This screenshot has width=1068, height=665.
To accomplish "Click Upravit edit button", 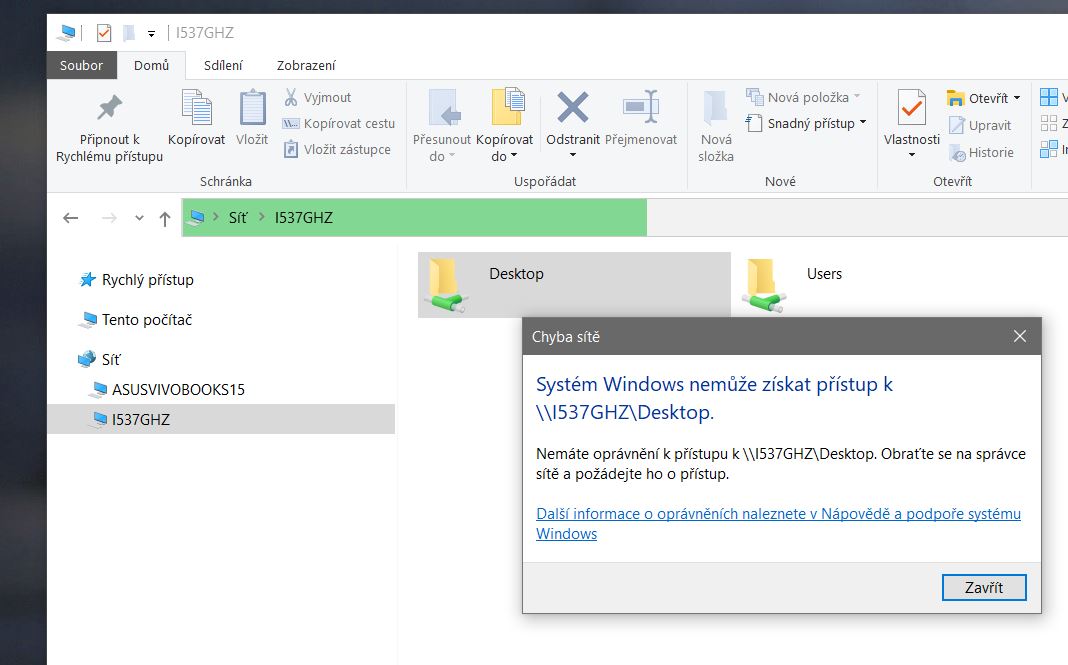I will 981,125.
